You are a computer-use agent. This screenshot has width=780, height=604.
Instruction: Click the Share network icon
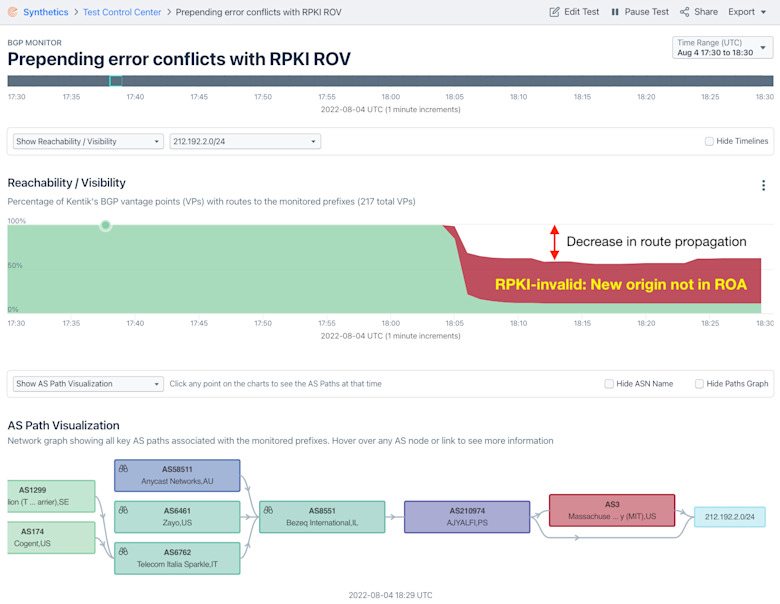tap(684, 12)
